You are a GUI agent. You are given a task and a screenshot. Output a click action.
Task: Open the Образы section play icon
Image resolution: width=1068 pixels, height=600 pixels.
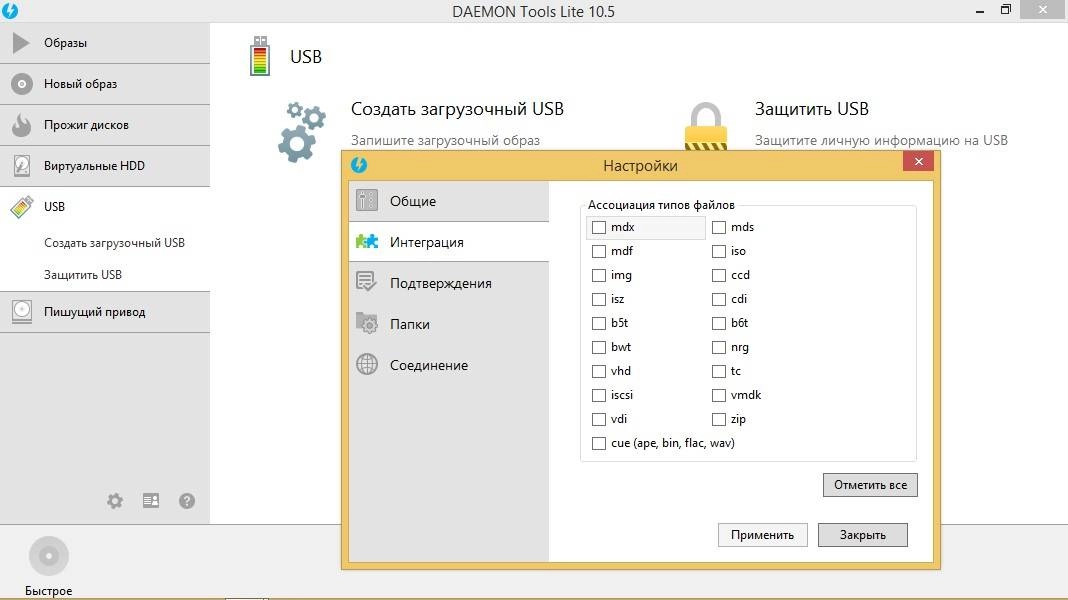20,43
